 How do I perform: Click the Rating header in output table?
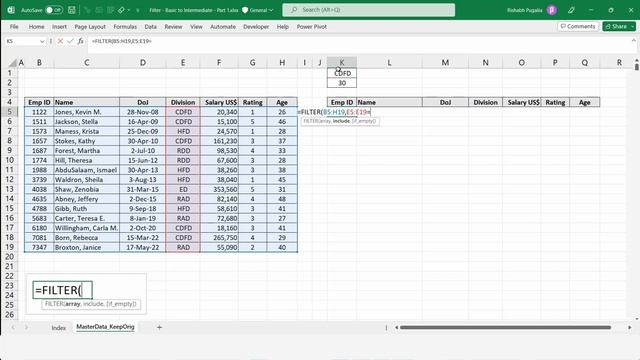pyautogui.click(x=555, y=102)
